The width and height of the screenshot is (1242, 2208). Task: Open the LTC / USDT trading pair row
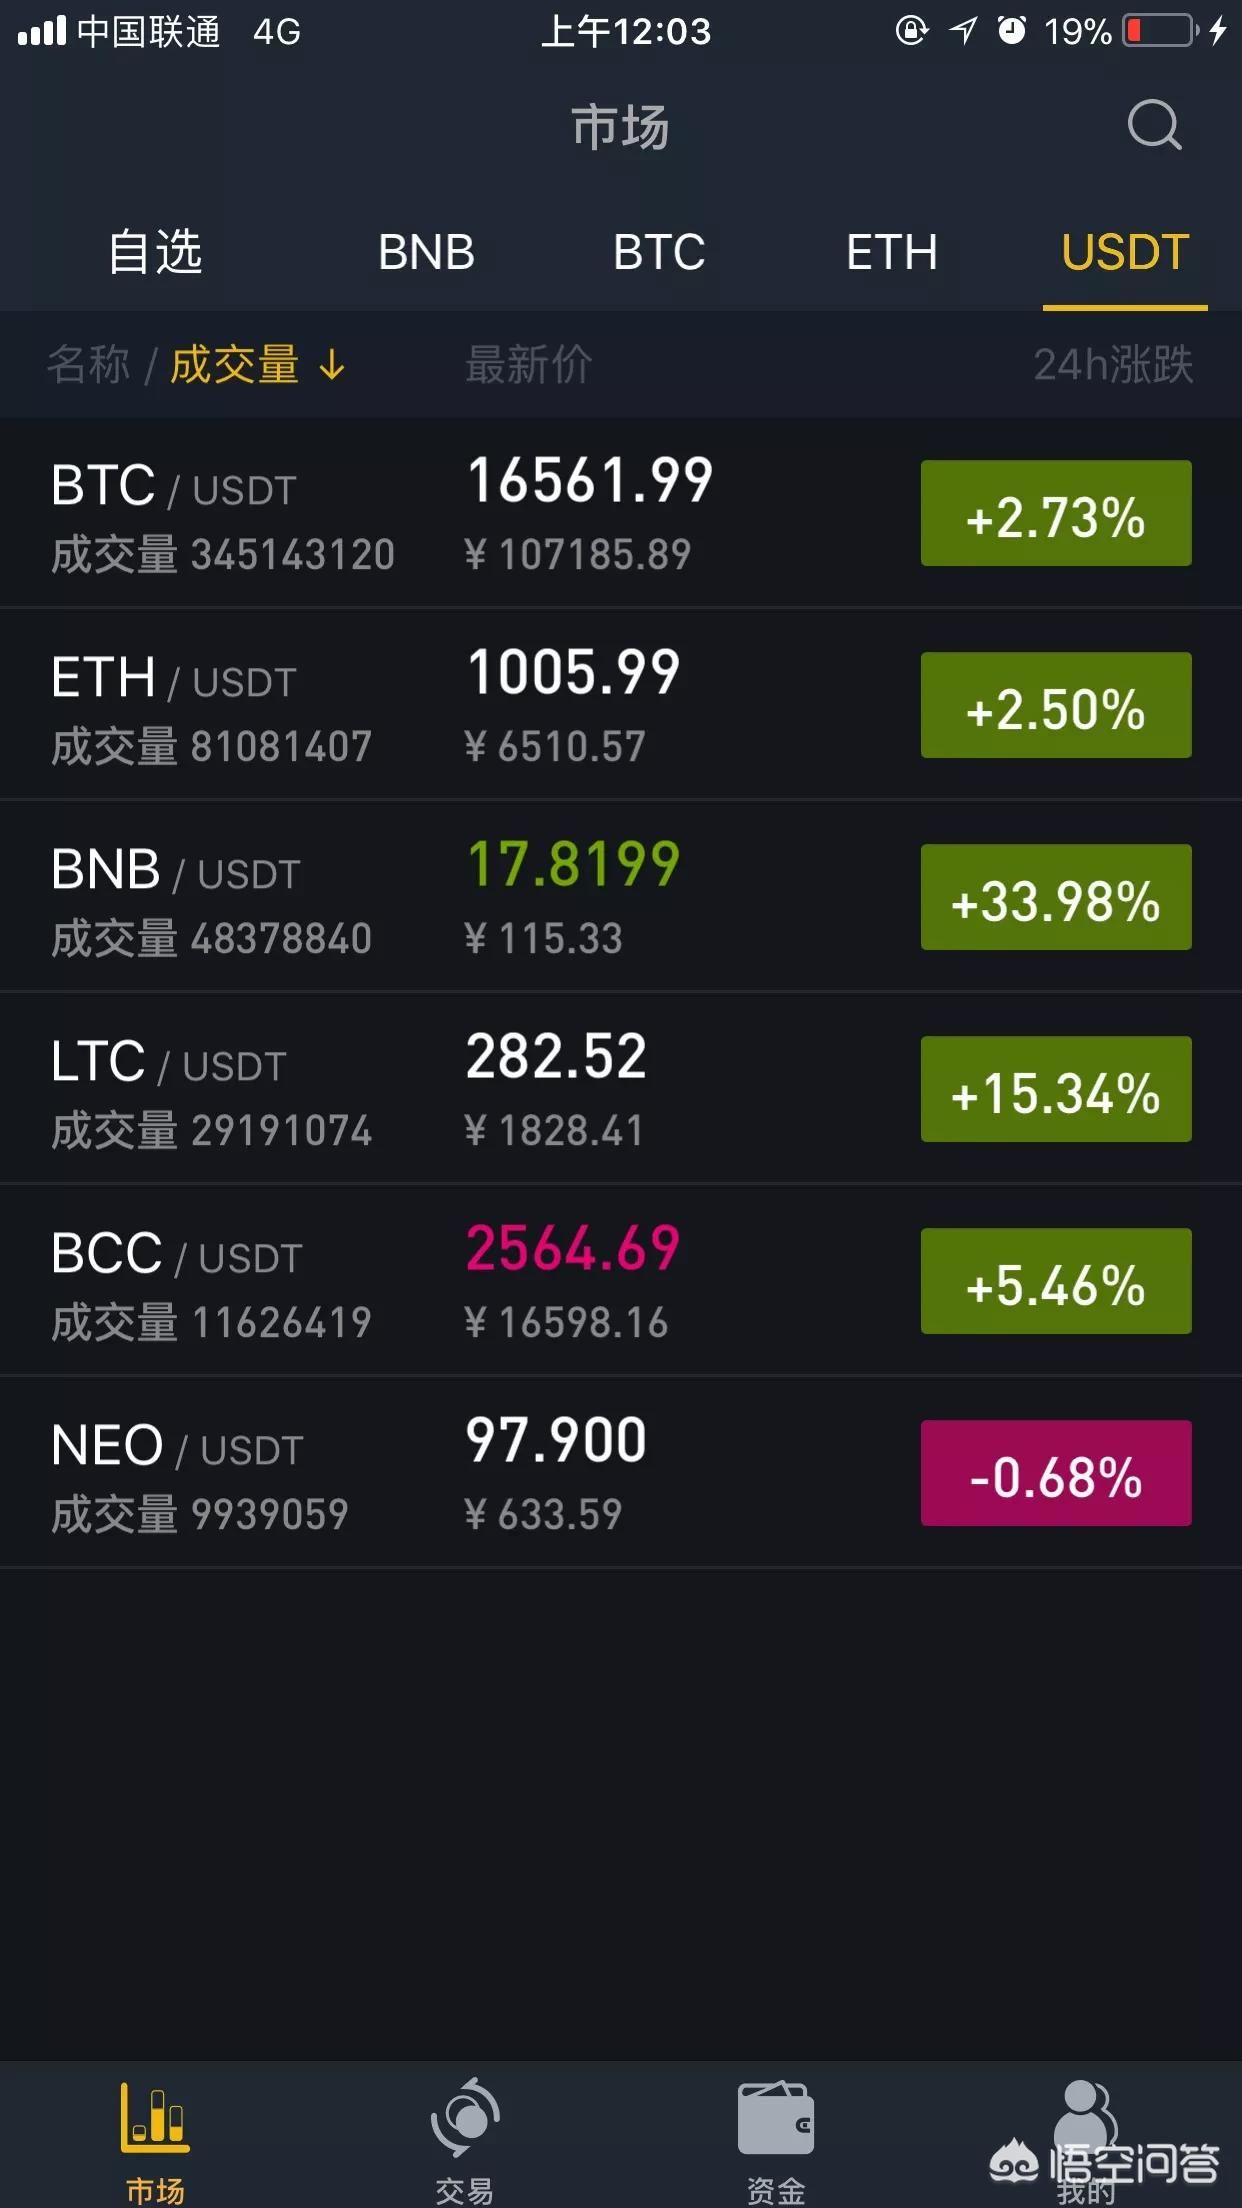pyautogui.click(x=621, y=1089)
